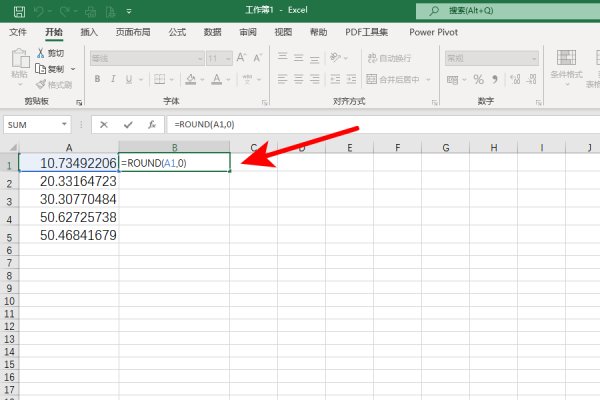Expand the Merge & Center options arrow
Screen dimensions: 600x400
pos(428,80)
